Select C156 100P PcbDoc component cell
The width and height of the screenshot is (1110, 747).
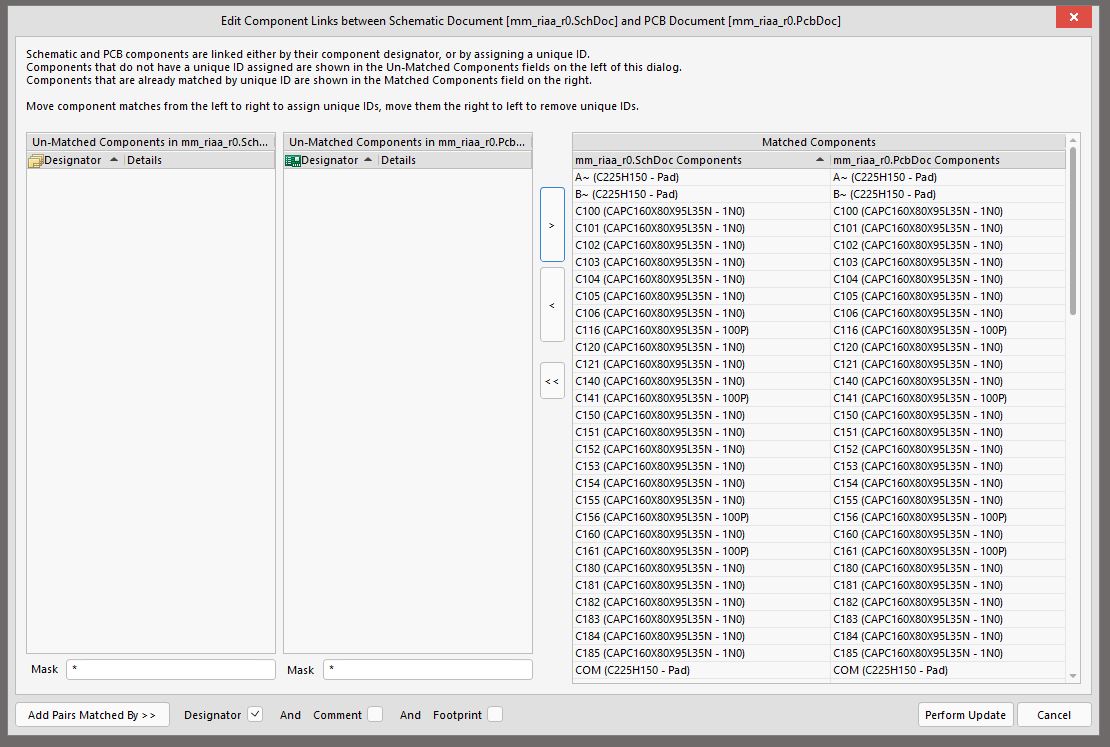coord(947,517)
